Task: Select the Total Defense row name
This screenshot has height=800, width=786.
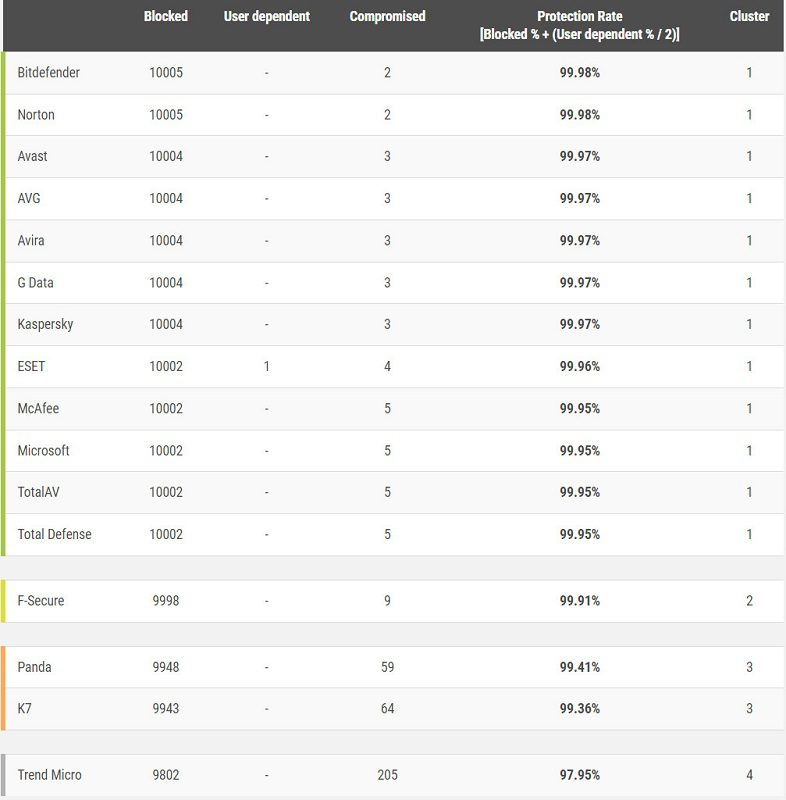Action: pyautogui.click(x=55, y=534)
